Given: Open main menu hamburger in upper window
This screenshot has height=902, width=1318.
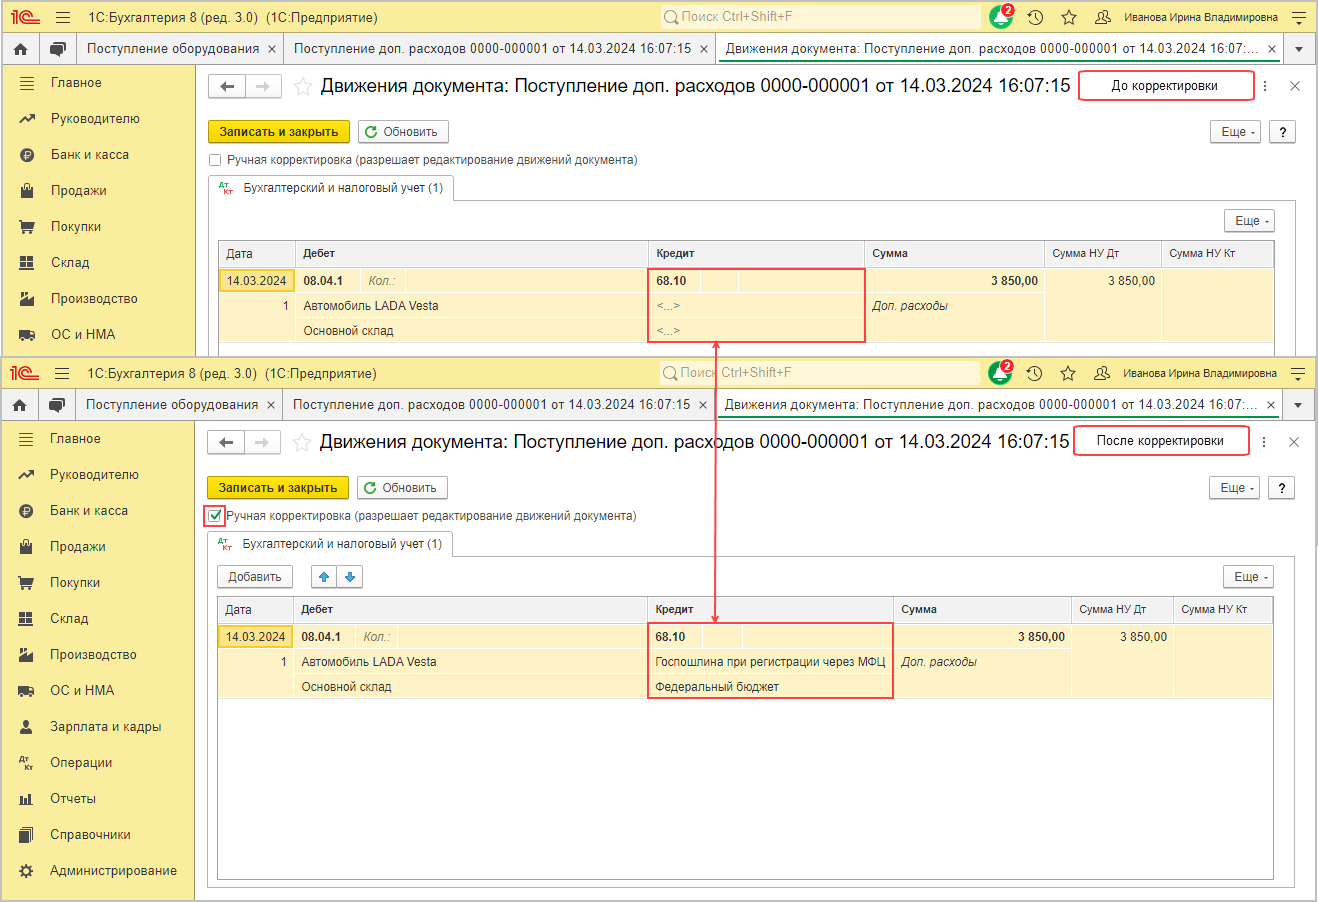Looking at the screenshot, I should tap(63, 18).
